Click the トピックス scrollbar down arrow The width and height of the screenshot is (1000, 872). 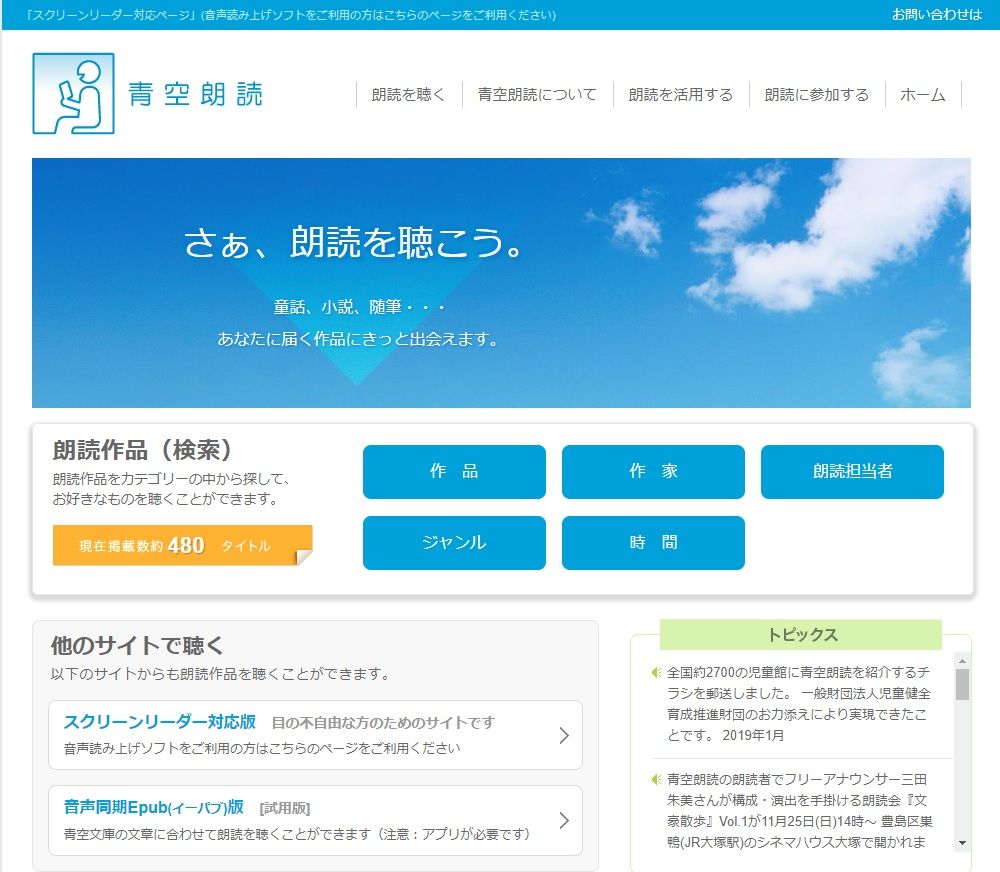[x=962, y=843]
